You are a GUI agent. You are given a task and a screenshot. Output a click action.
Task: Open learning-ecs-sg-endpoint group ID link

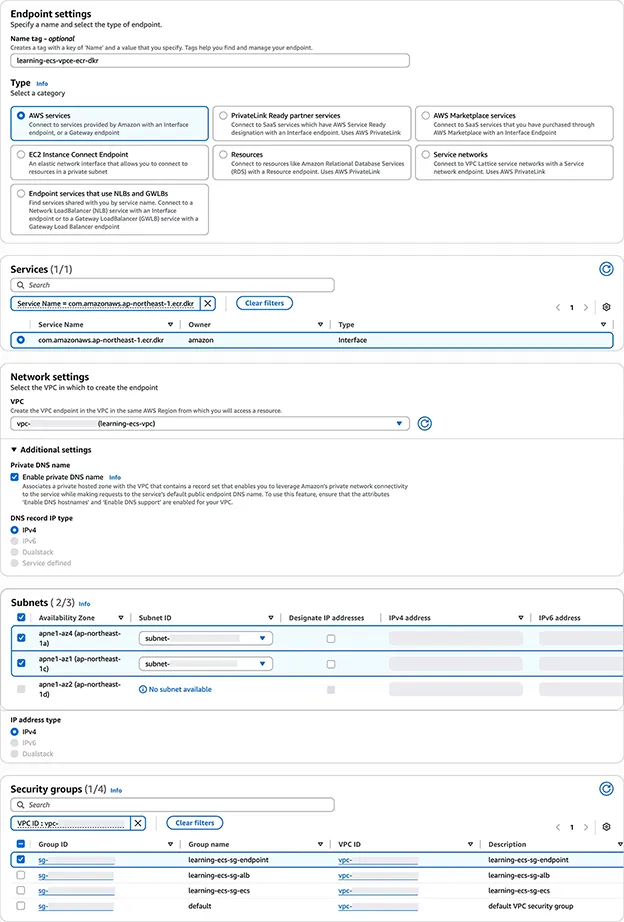(76, 860)
